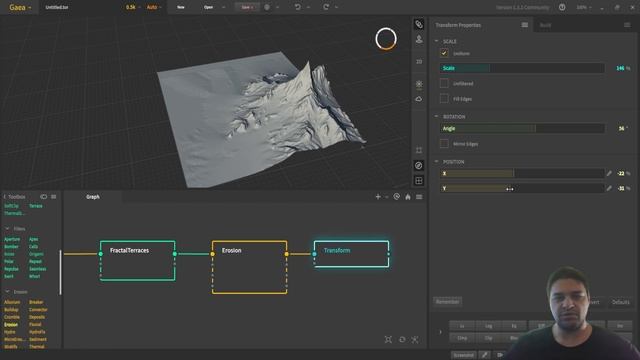Open the zoom percentage dropdown in title bar

coord(584,7)
